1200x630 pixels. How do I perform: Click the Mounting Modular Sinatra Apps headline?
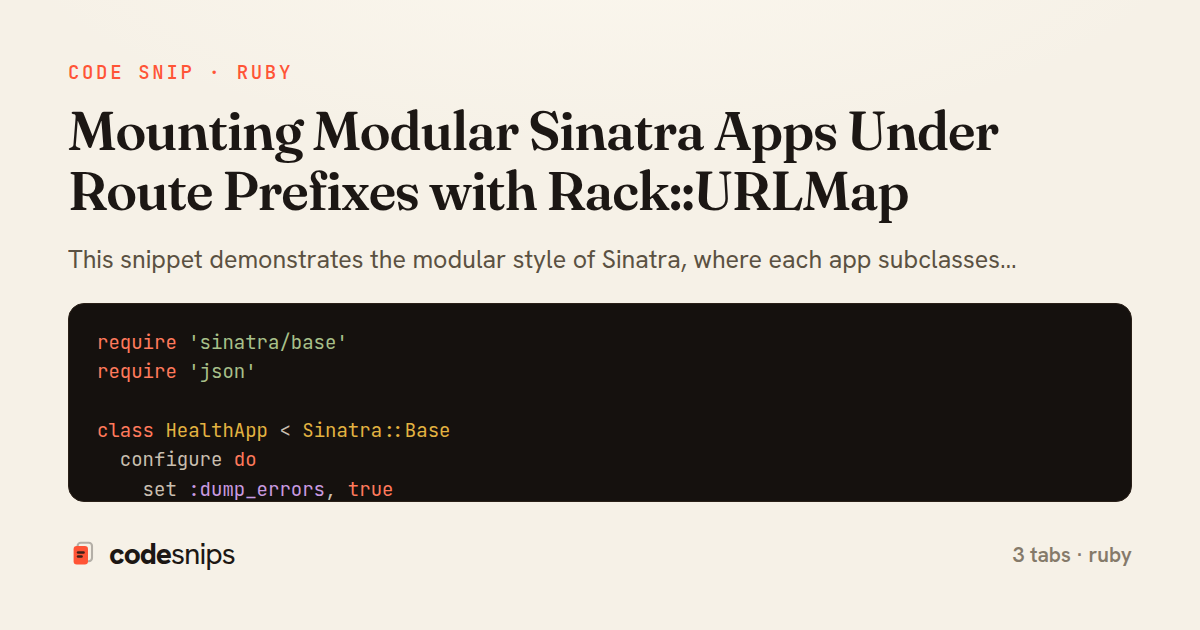click(x=533, y=163)
